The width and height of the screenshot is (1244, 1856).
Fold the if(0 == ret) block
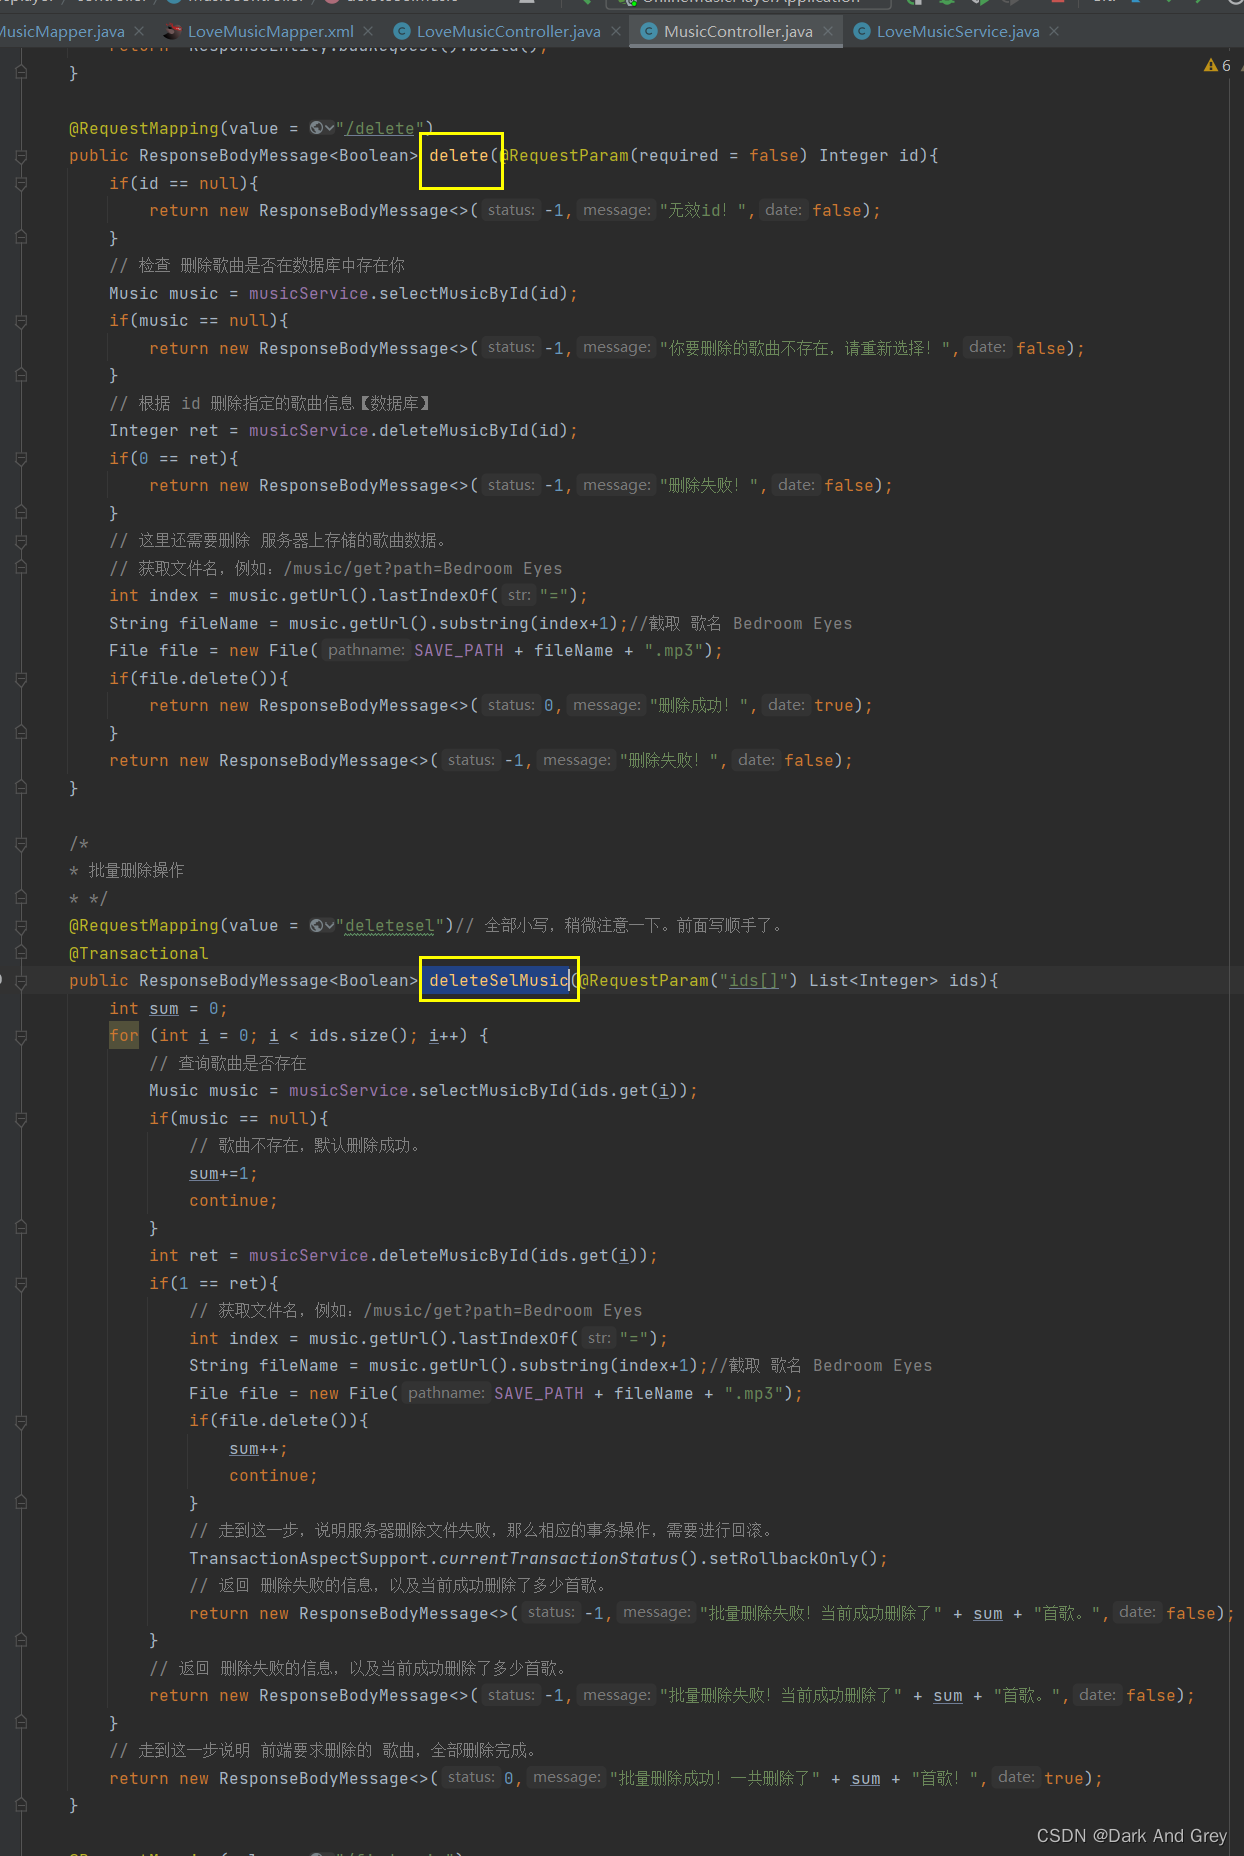(21, 459)
